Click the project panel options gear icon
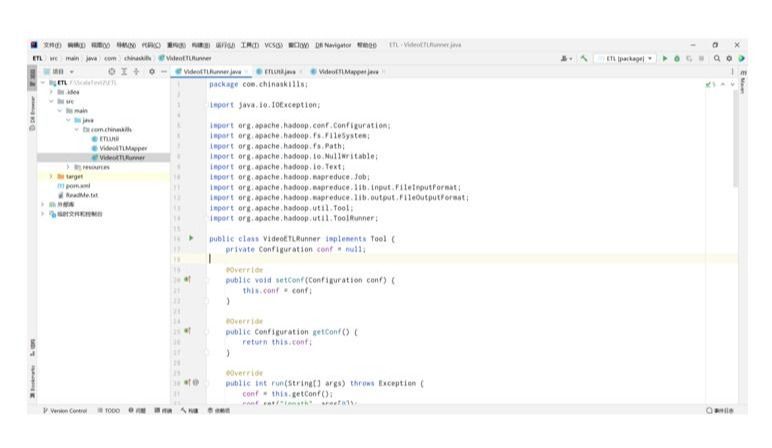 [x=152, y=72]
